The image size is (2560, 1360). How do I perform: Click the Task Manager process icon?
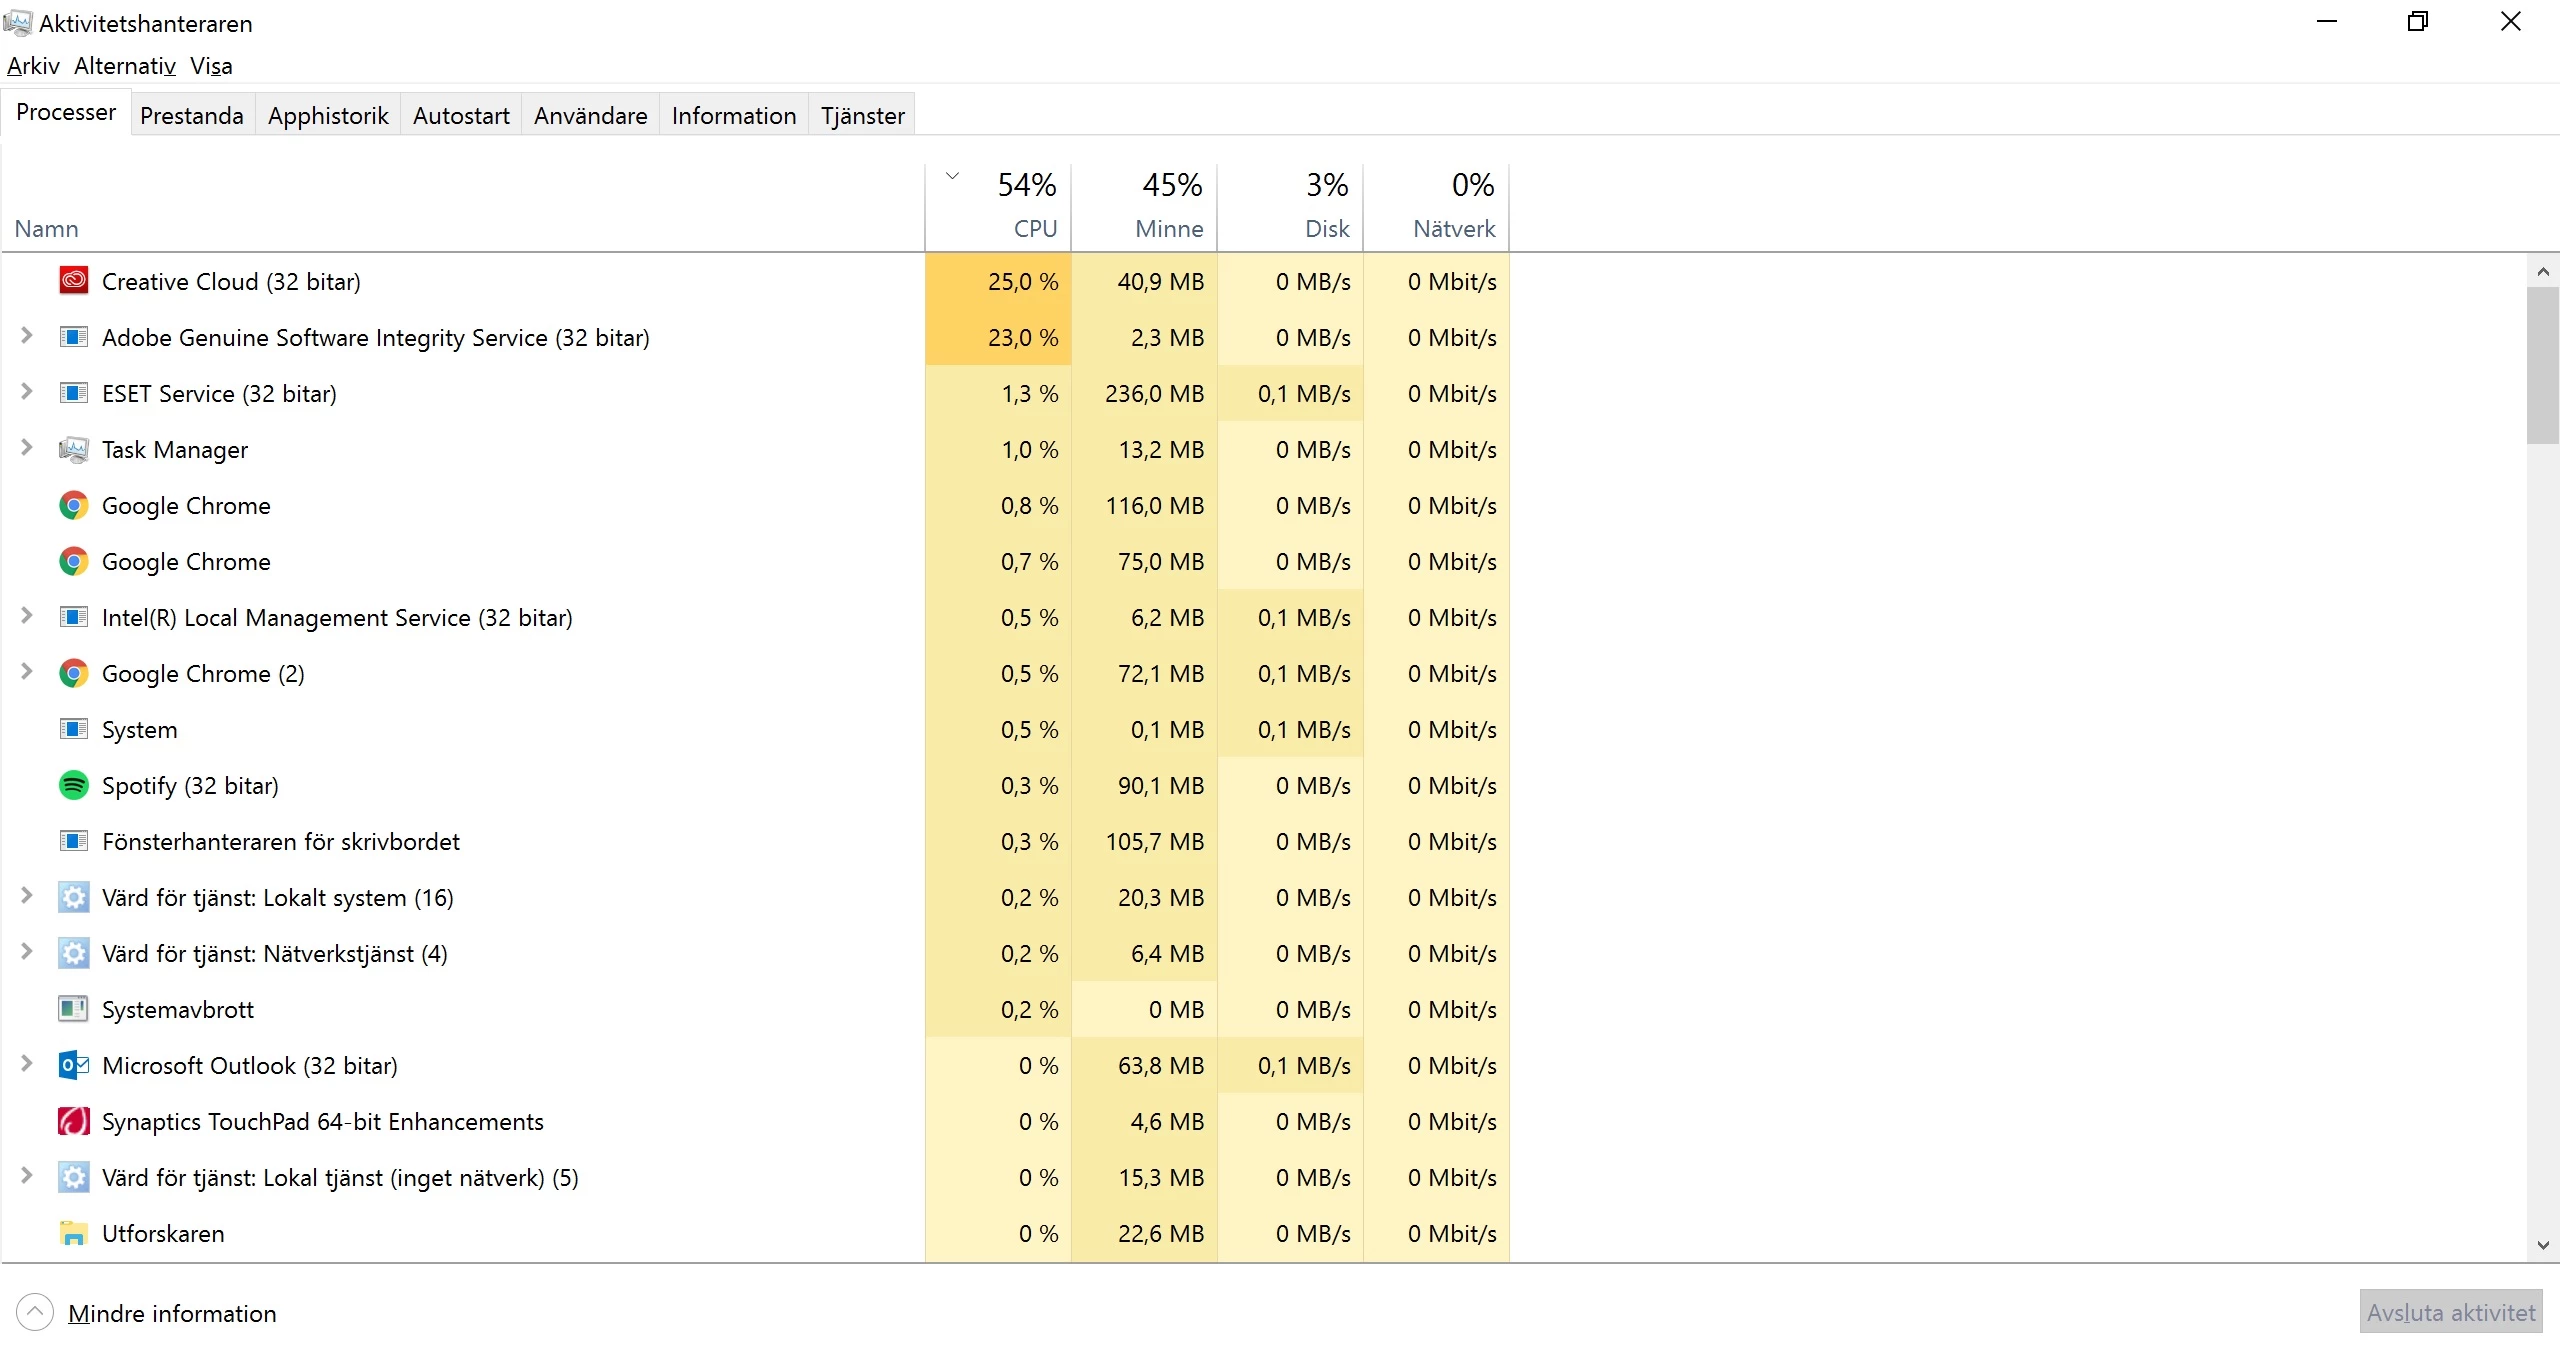[73, 449]
